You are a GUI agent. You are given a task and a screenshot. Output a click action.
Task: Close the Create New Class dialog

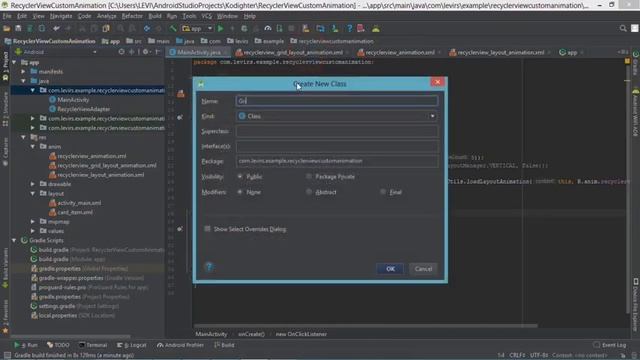437,82
